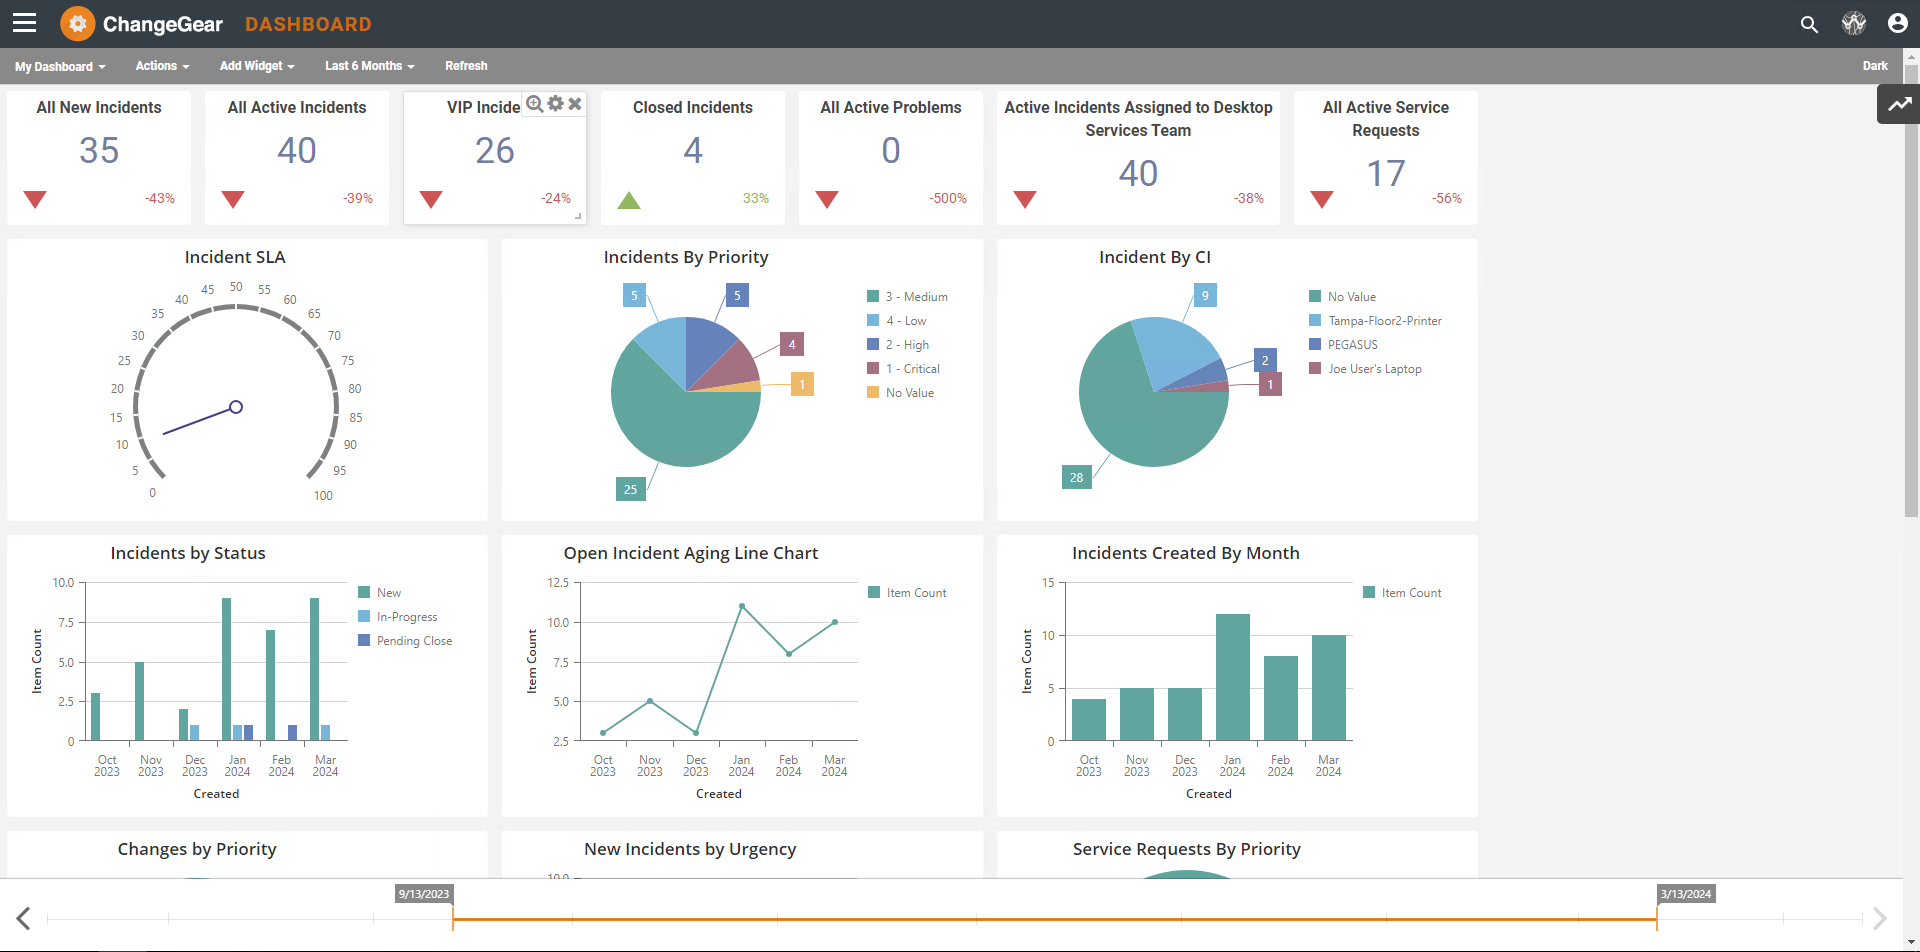Expand the My Dashboard dropdown

60,67
